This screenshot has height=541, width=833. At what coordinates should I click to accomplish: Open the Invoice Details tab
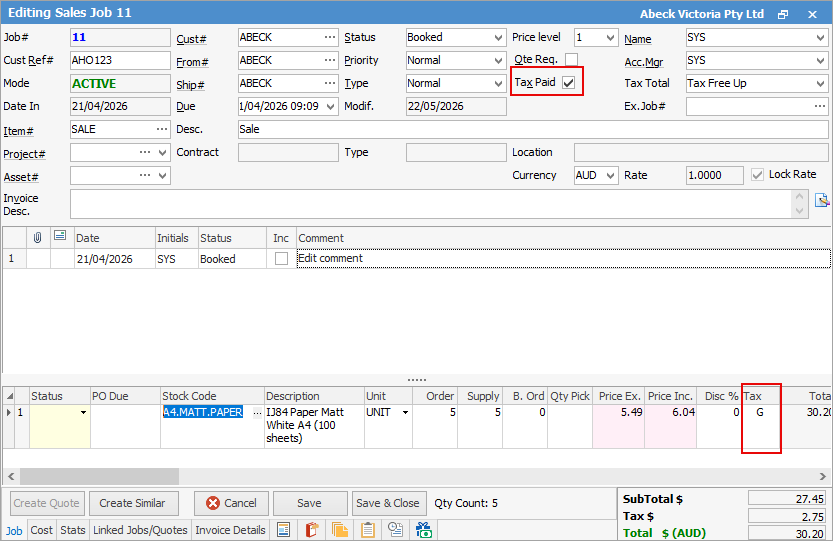pos(230,530)
